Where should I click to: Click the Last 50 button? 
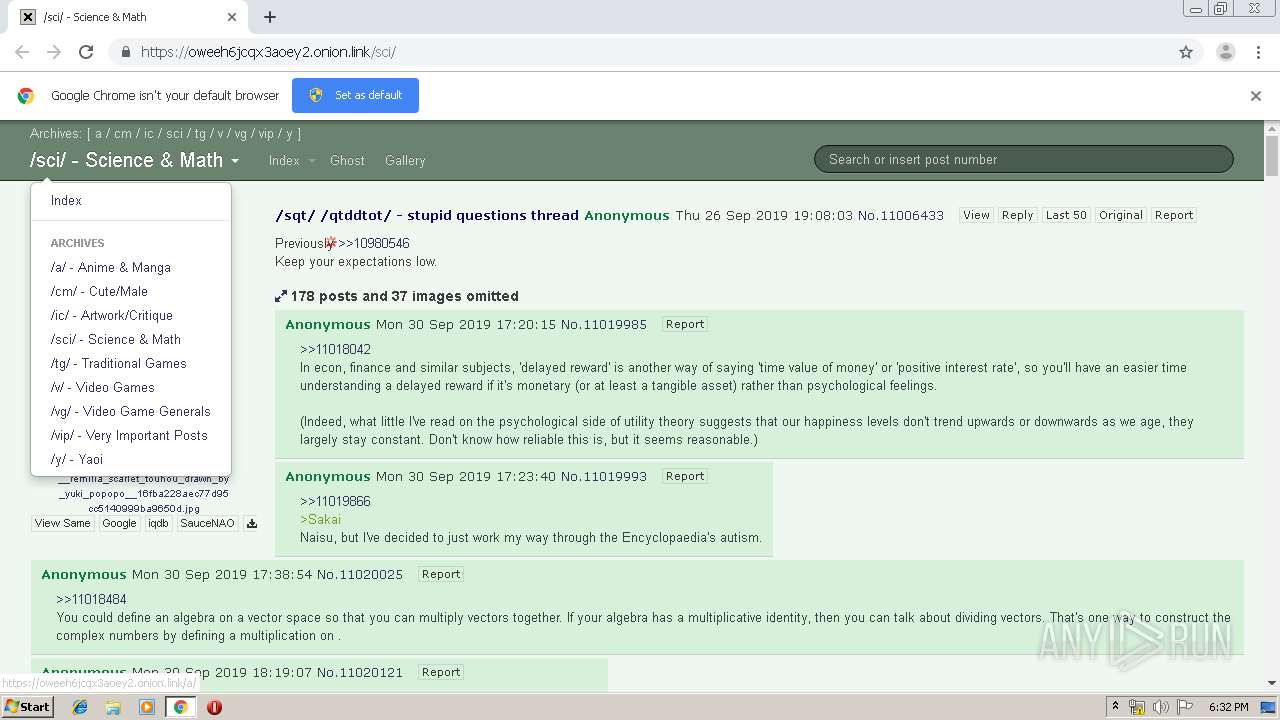[x=1066, y=215]
